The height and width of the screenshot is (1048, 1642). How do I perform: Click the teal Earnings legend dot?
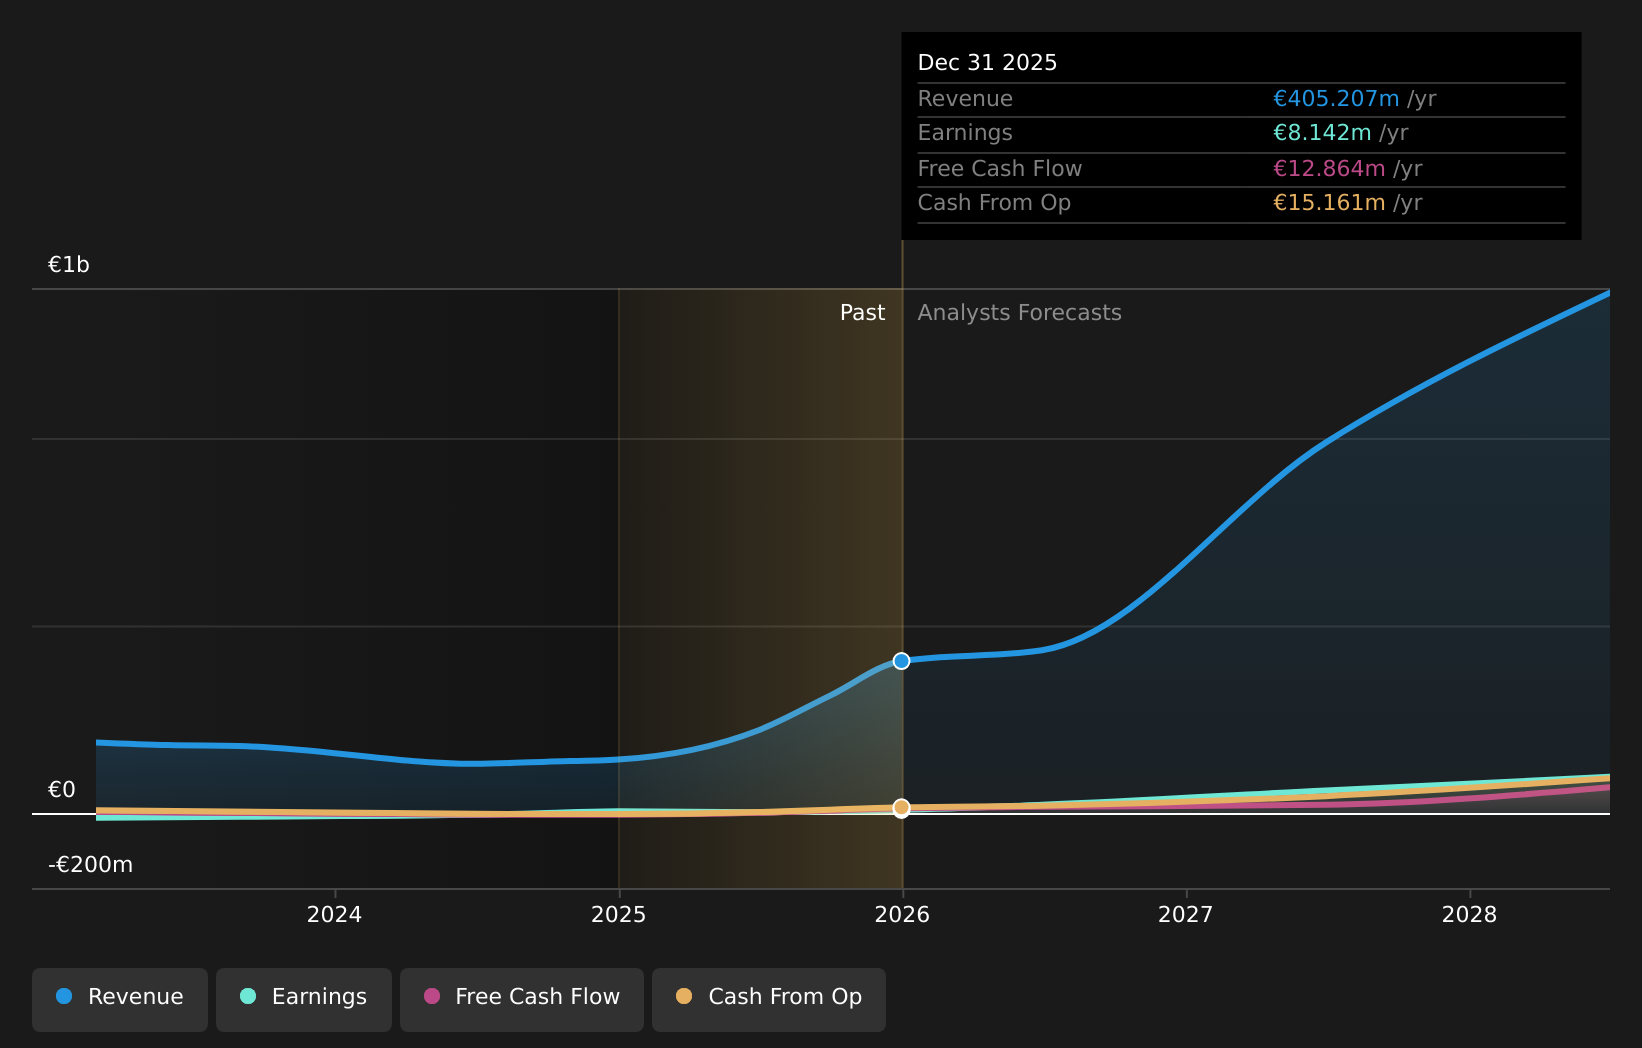[x=248, y=996]
